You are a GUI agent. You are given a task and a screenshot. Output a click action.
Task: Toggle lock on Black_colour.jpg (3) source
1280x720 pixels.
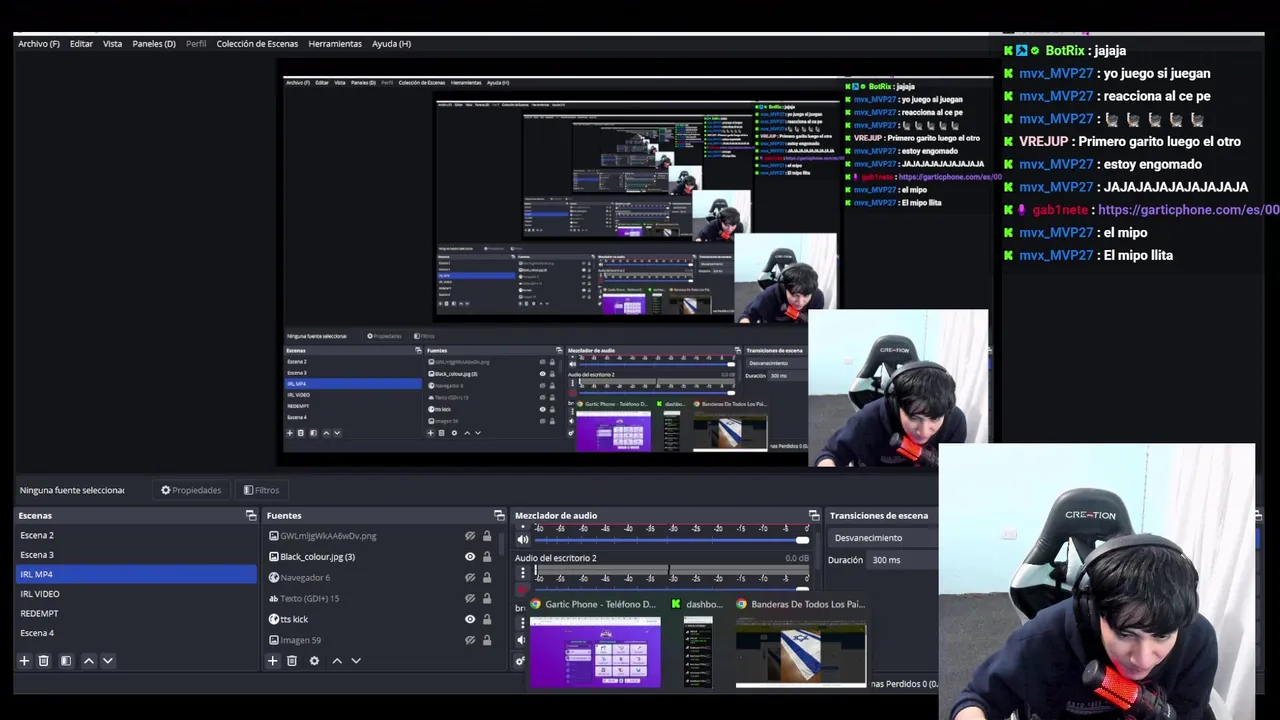coord(487,557)
